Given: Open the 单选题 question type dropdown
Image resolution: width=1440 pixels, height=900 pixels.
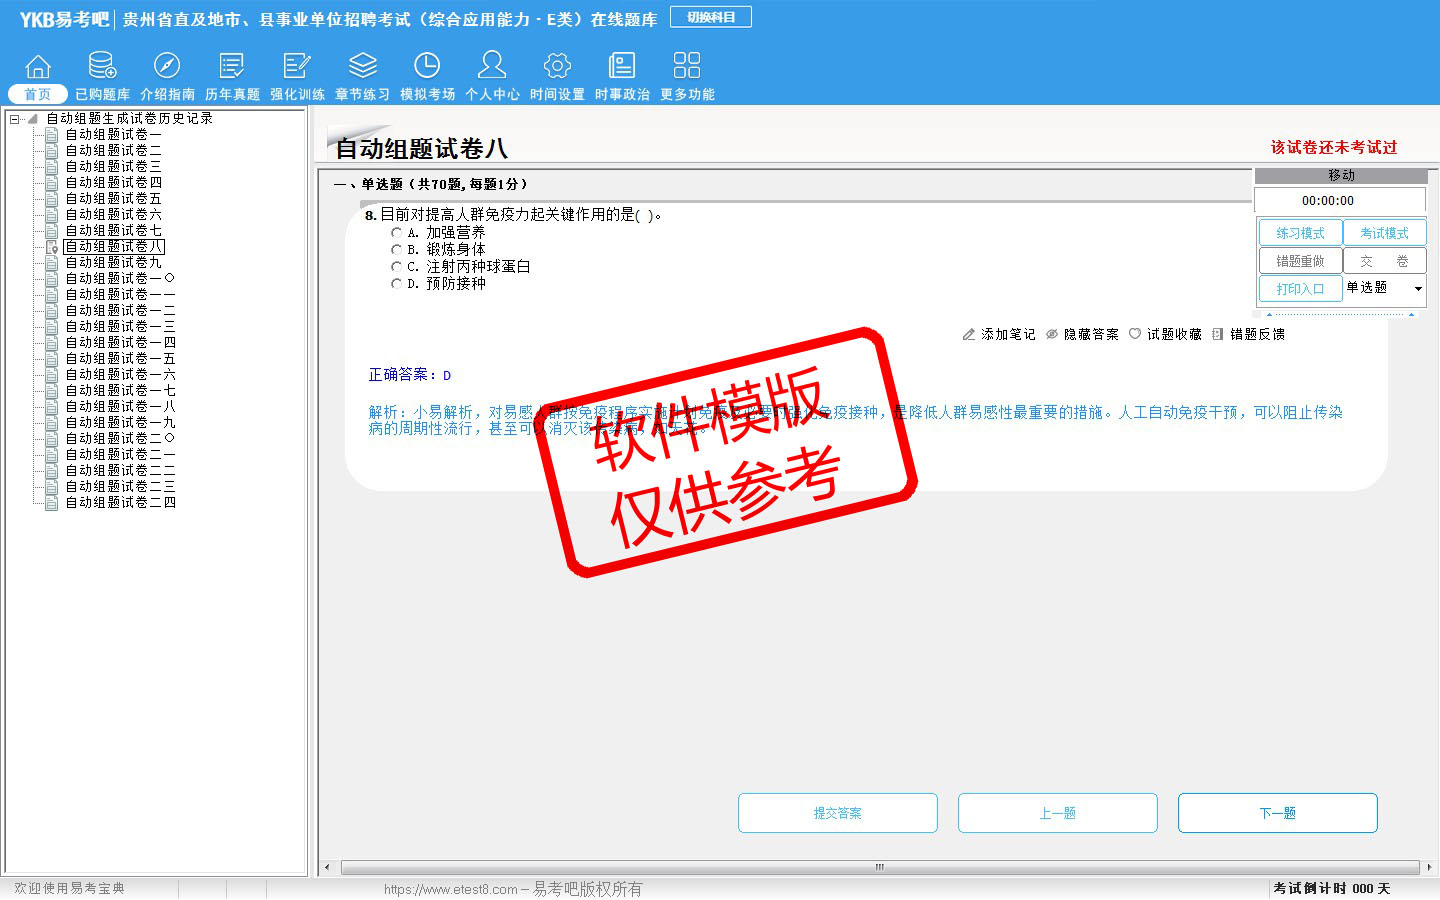Looking at the screenshot, I should coord(1418,289).
